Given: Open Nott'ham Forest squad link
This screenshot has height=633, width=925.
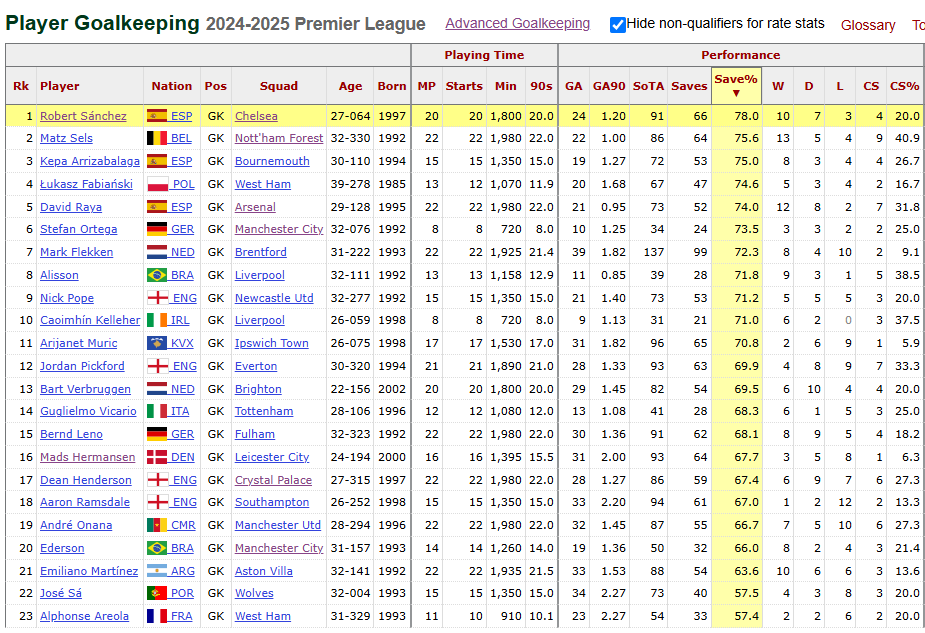Looking at the screenshot, I should click(x=279, y=138).
